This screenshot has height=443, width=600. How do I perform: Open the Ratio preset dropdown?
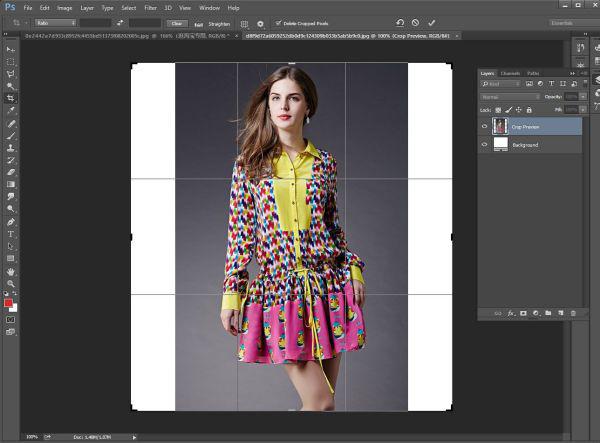pyautogui.click(x=56, y=22)
